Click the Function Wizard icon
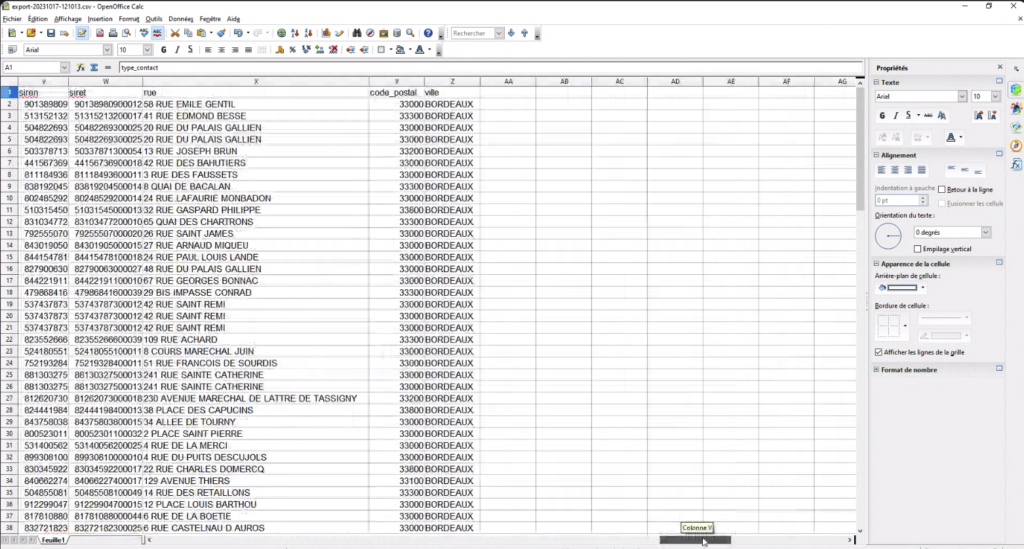The height and width of the screenshot is (549, 1024). [80, 67]
